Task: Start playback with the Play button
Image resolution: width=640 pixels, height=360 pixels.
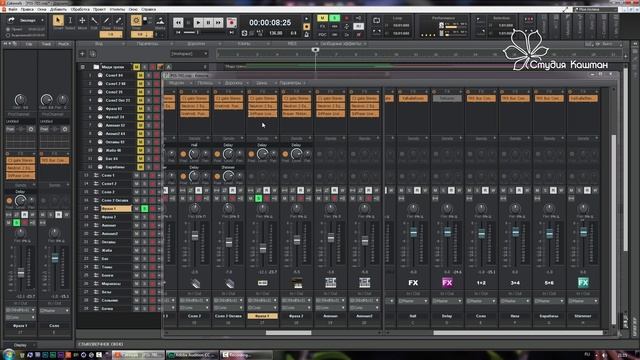Action: tap(198, 22)
